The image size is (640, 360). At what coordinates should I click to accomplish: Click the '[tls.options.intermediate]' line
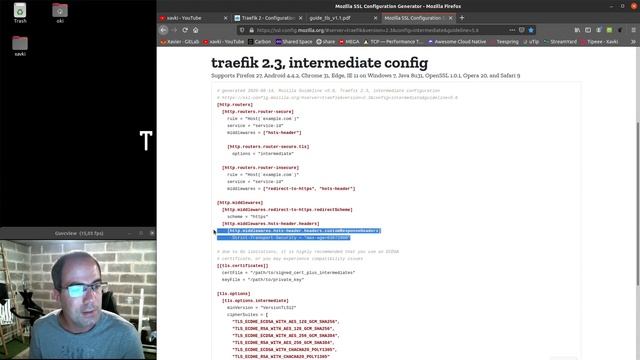point(255,300)
